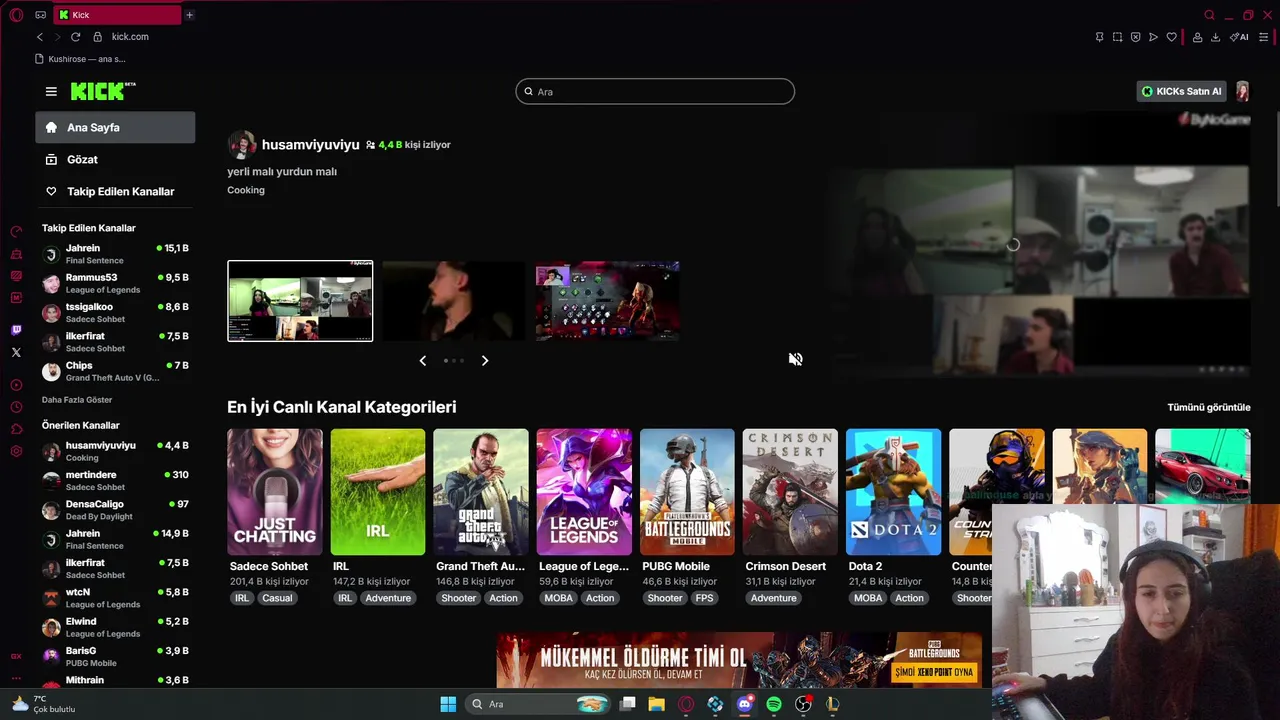Open Windows Start menu

(448, 704)
